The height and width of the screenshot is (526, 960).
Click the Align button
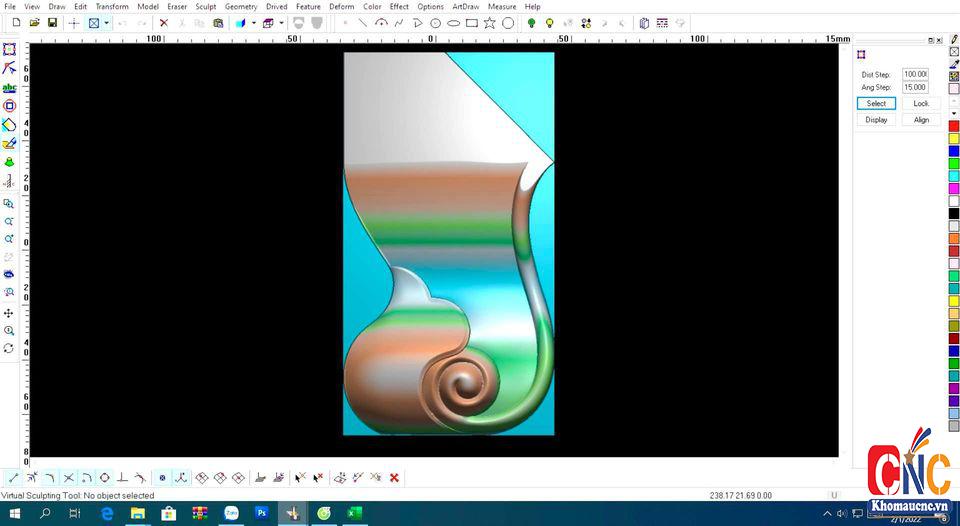(921, 120)
